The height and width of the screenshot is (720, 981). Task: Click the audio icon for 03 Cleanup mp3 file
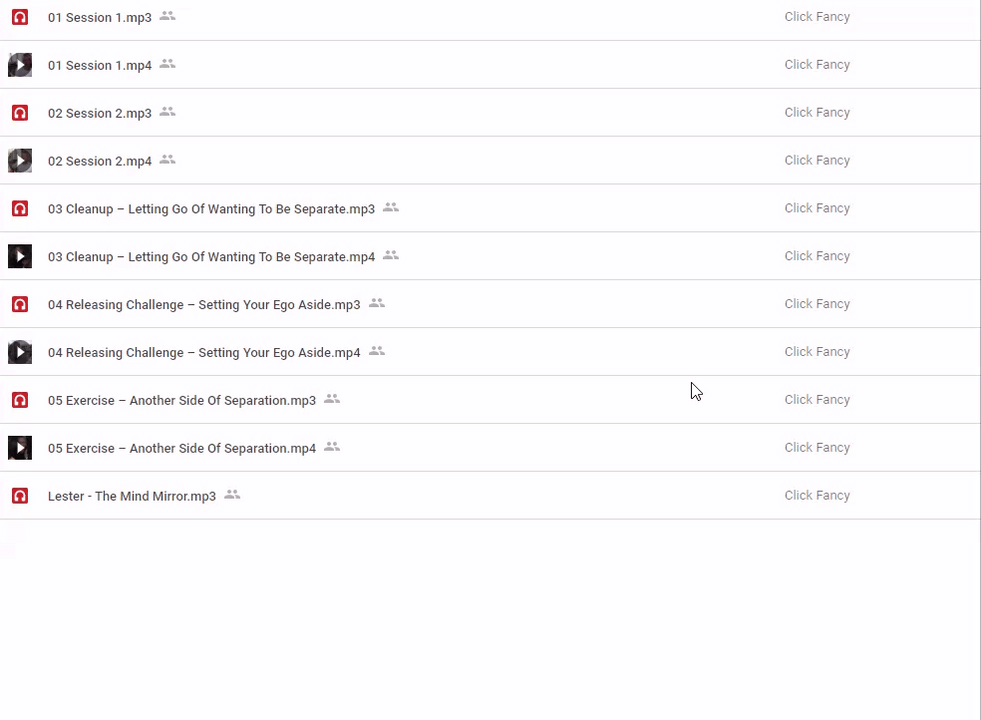tap(20, 209)
